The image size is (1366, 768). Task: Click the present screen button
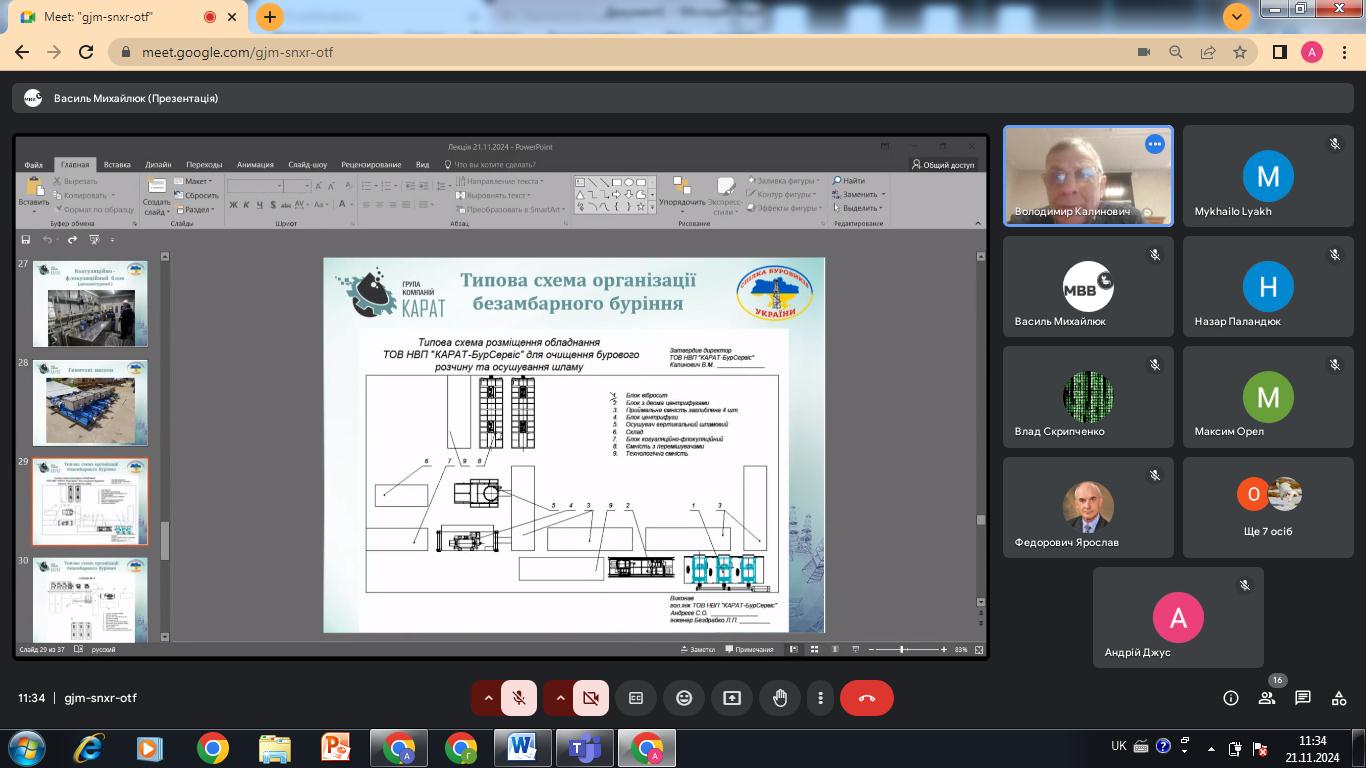732,698
